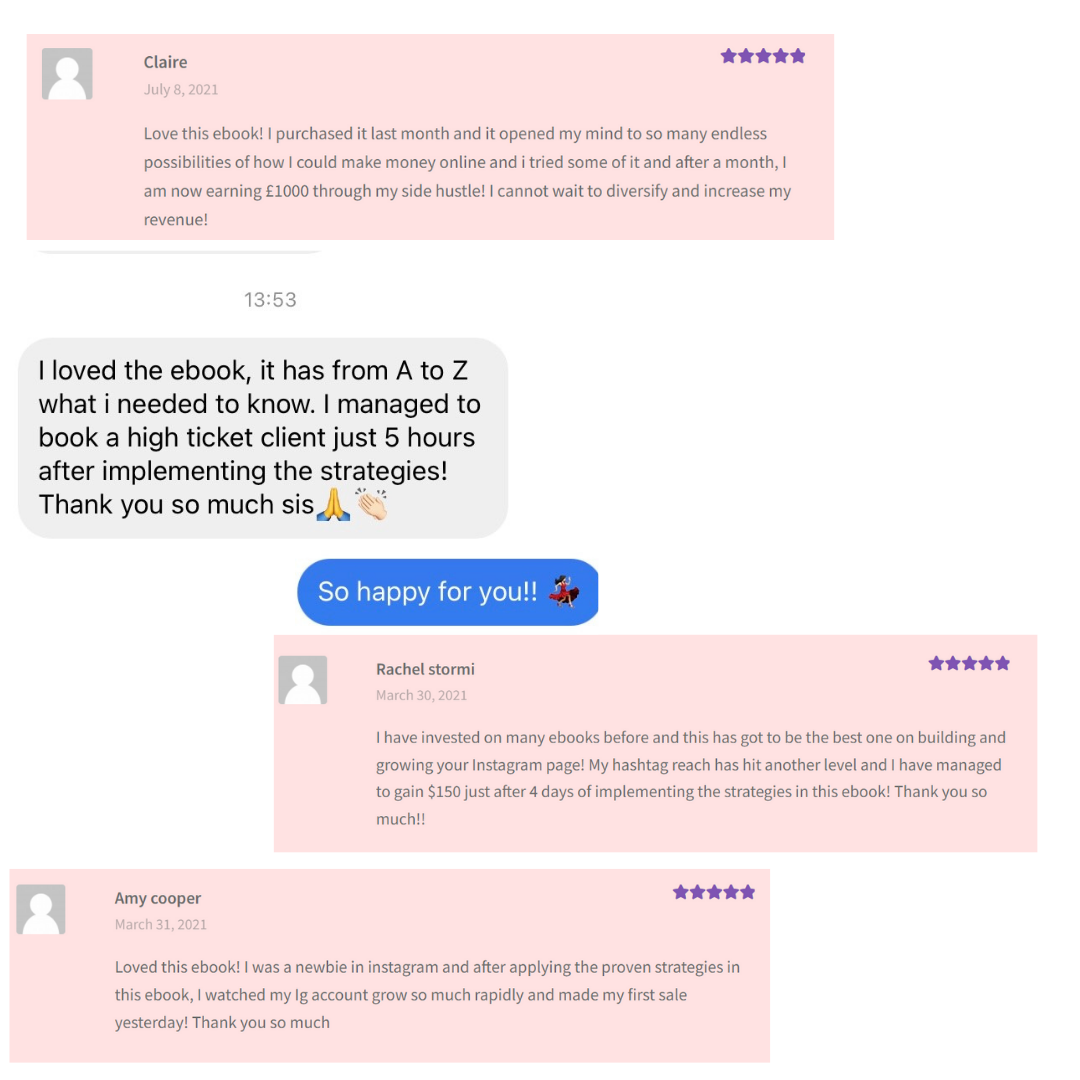The image size is (1080, 1080).
Task: Click the July 8, 2021 review date
Action: [x=181, y=89]
